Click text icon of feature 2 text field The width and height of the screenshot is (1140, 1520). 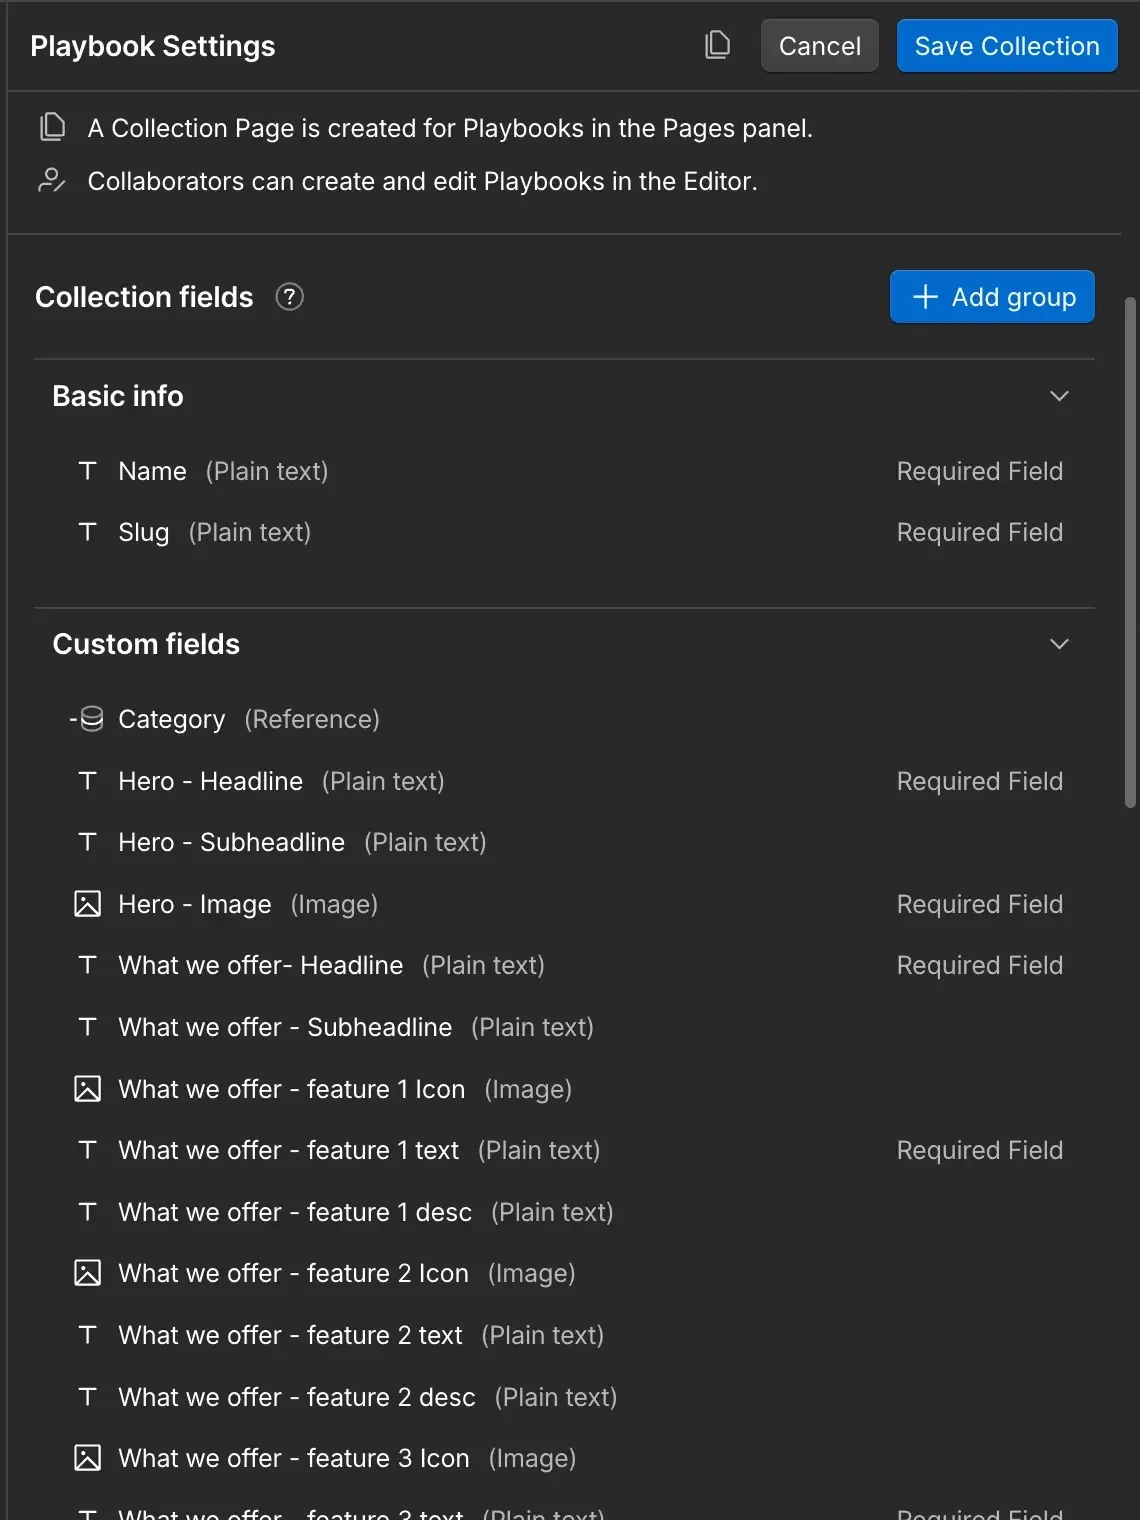pos(88,1335)
